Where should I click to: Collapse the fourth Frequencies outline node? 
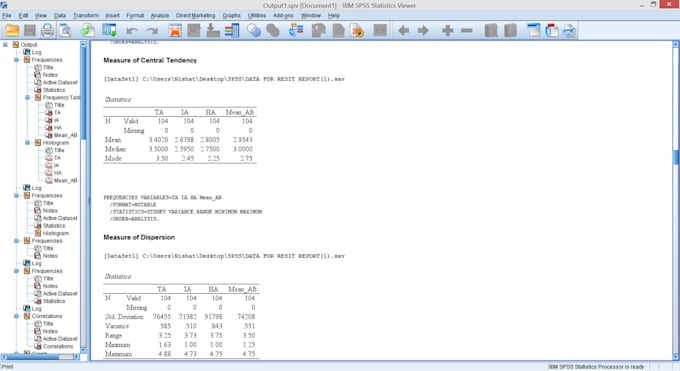(16, 271)
